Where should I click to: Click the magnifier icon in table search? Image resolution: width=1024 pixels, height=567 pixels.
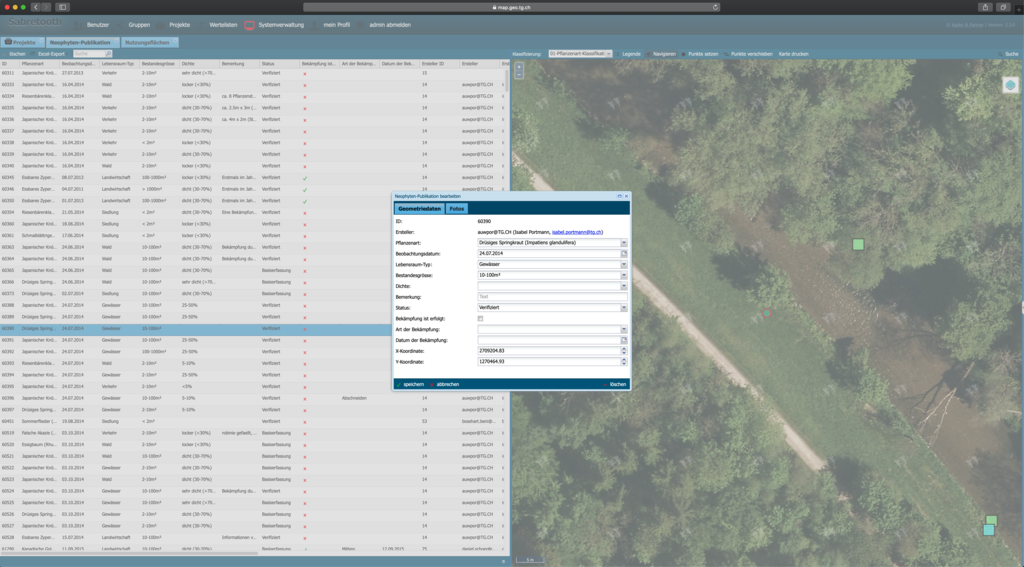[108, 54]
